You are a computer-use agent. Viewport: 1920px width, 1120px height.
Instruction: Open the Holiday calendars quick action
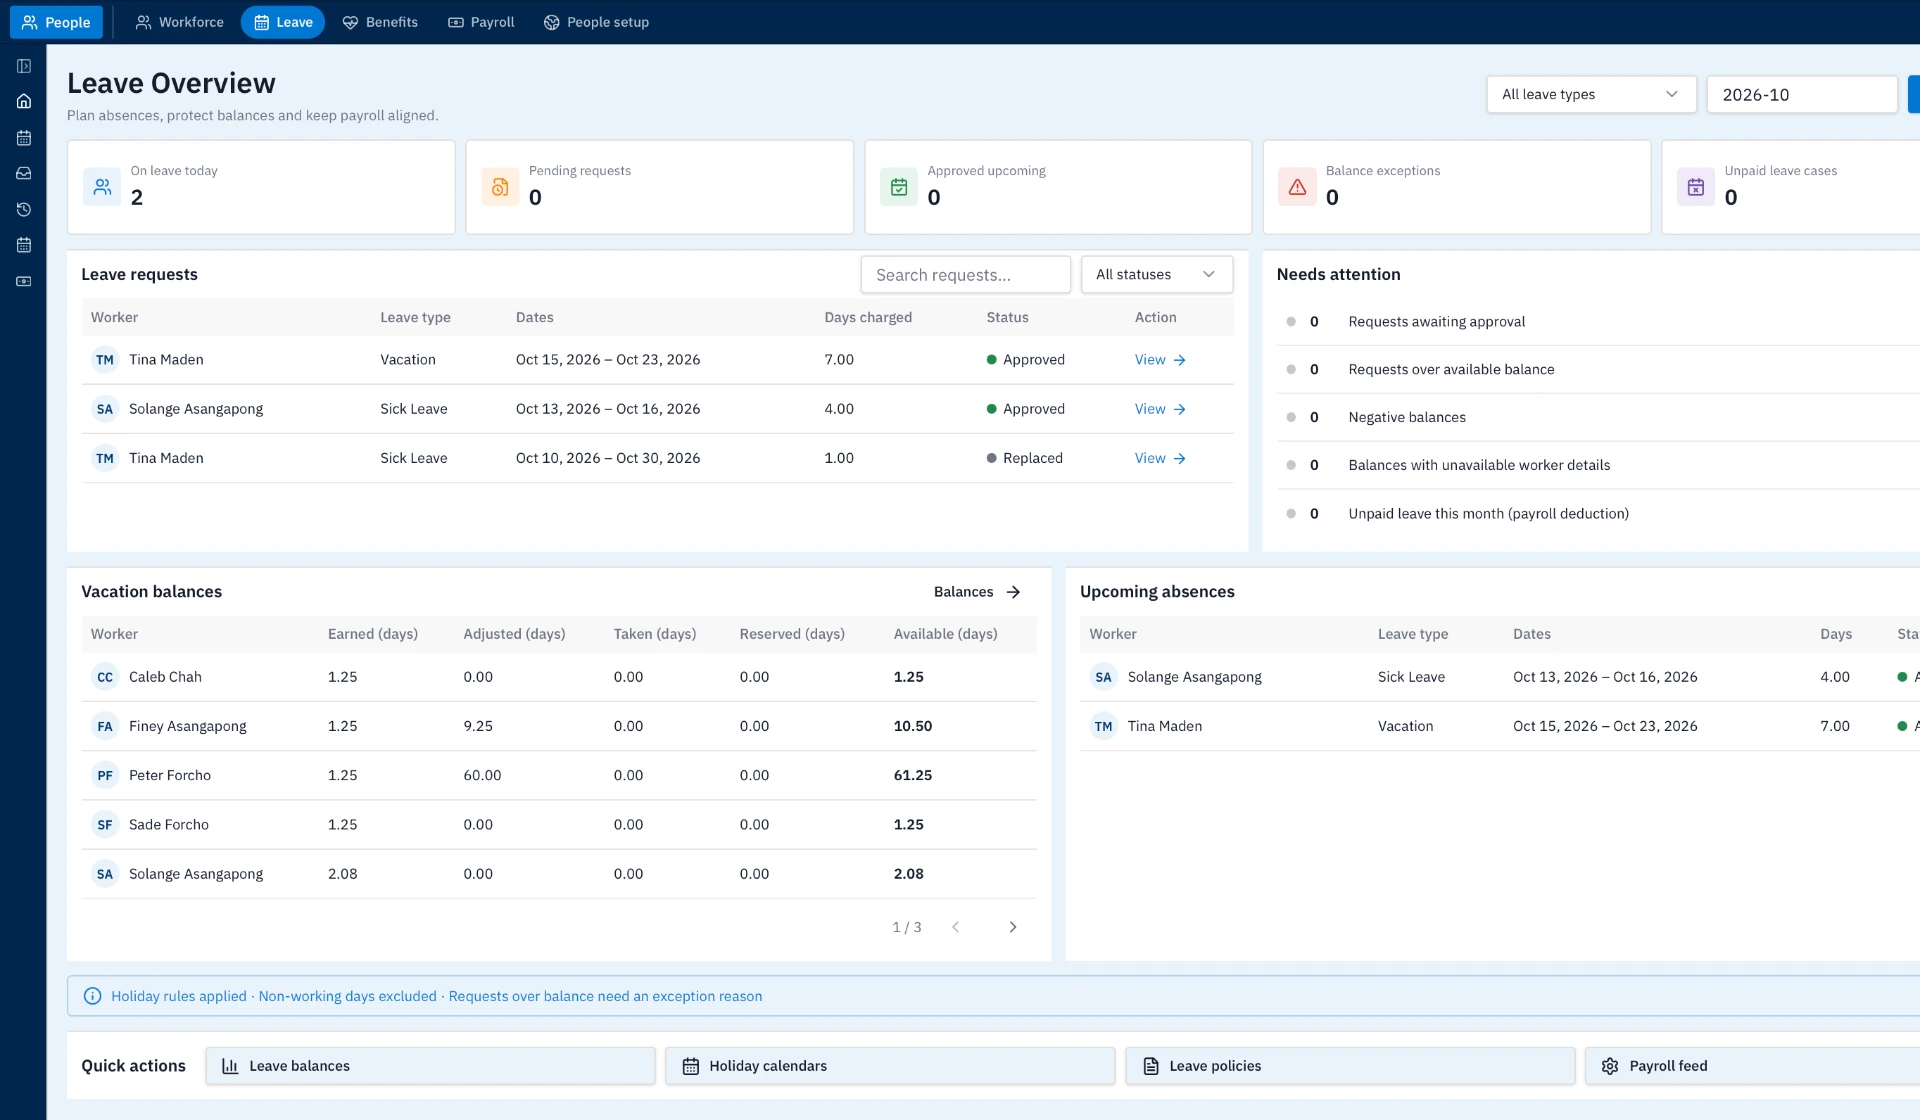point(890,1066)
